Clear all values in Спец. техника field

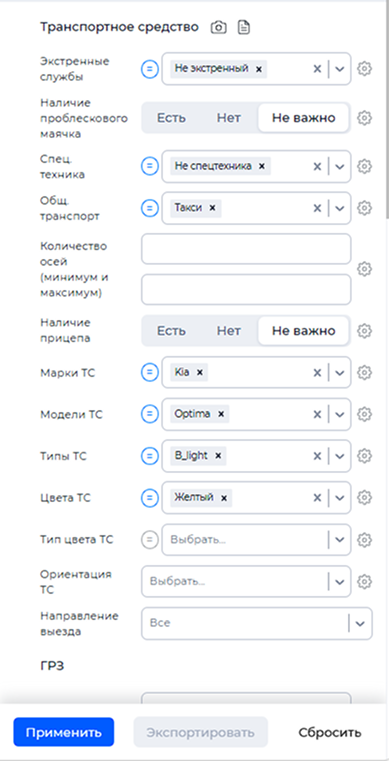coord(317,166)
